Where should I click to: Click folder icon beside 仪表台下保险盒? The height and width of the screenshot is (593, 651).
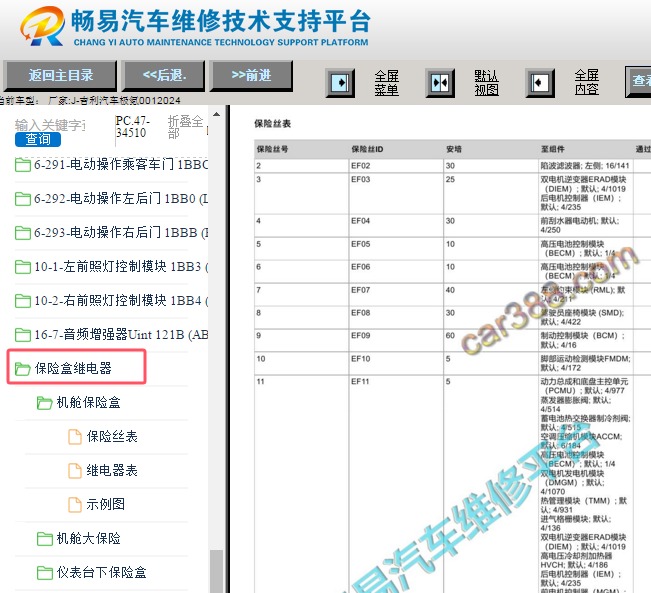click(44, 573)
